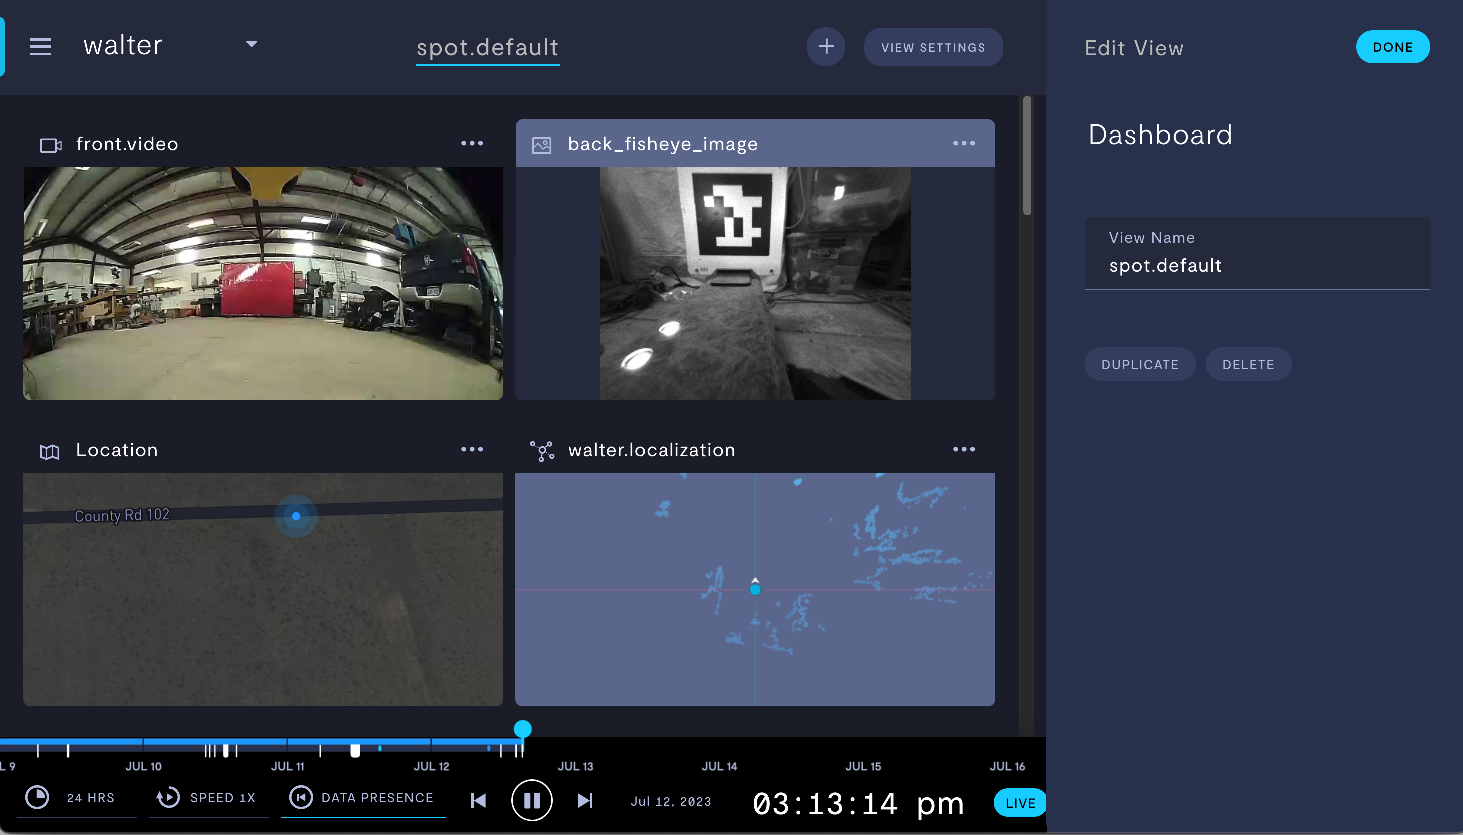The height and width of the screenshot is (835, 1463).
Task: Click the speed playback icon
Action: click(168, 797)
